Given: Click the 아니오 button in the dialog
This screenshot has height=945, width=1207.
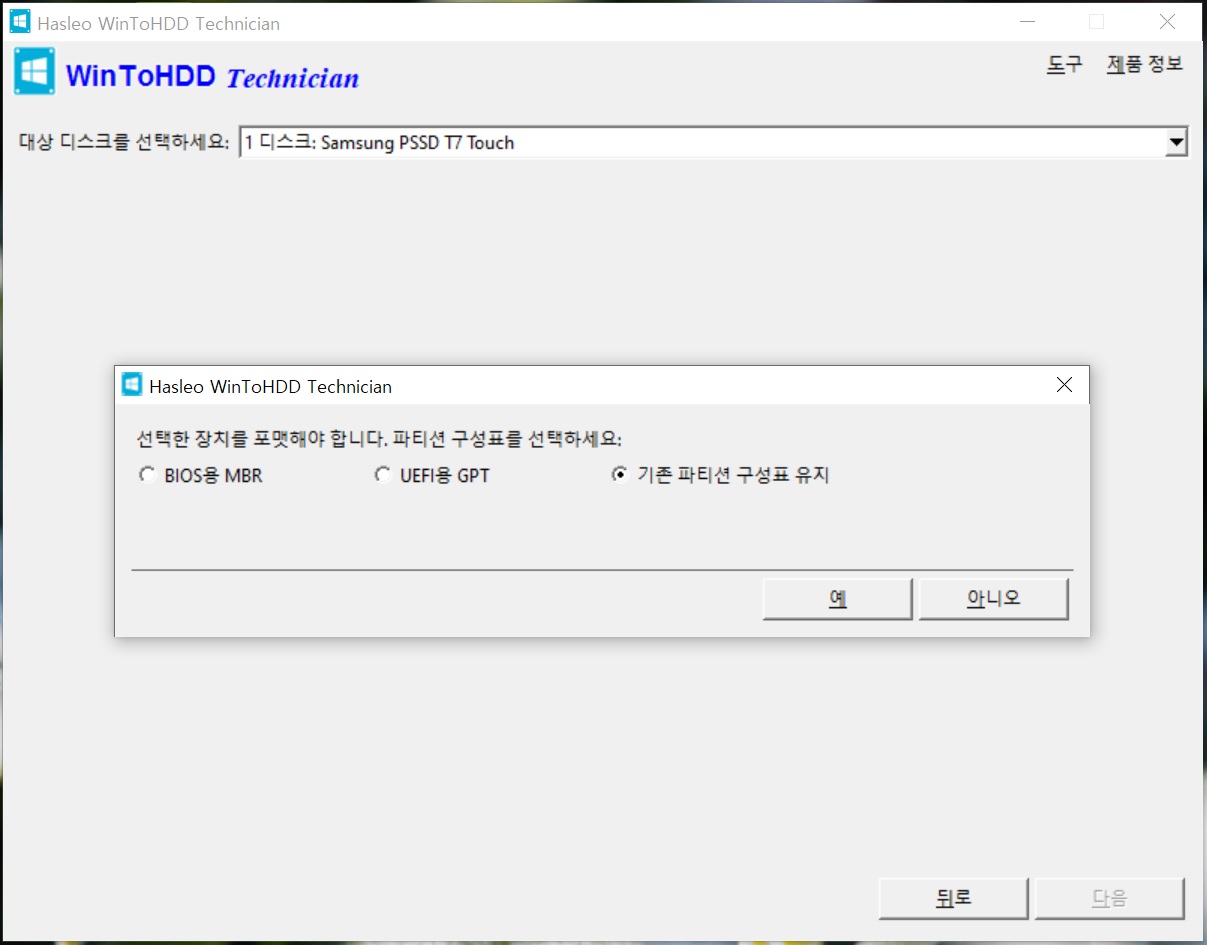Looking at the screenshot, I should pos(993,599).
